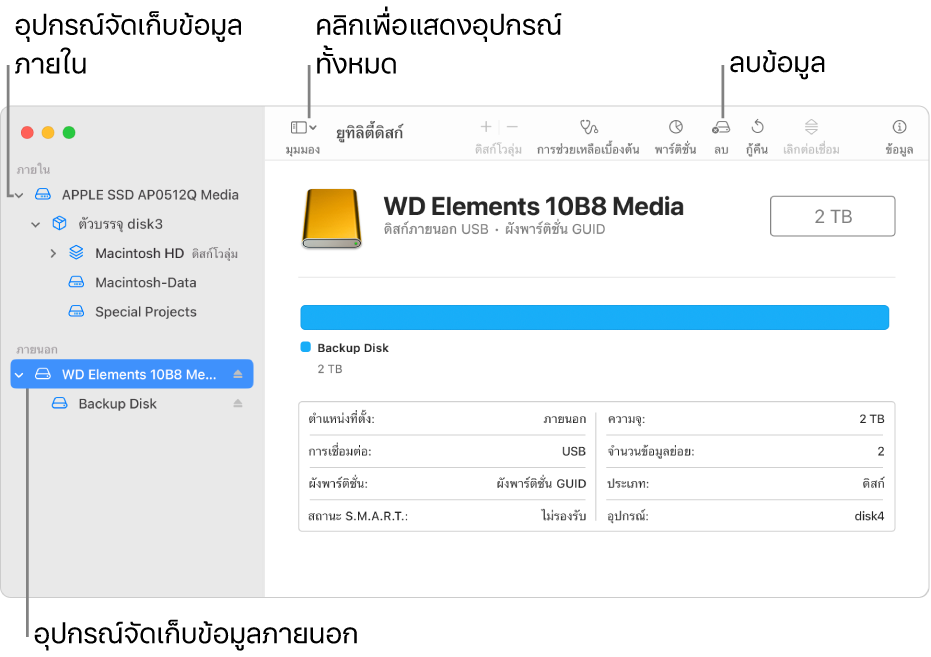Click the 'ไม่รองรับ' S.M.A.R.T. status value
931x657 pixels.
coord(563,516)
